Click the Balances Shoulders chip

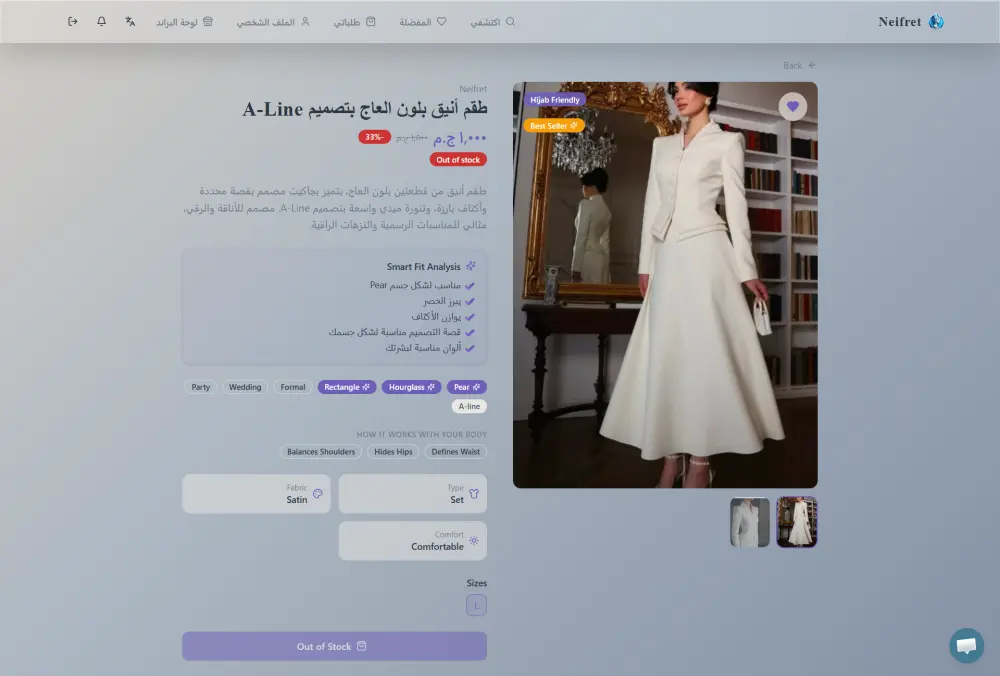pyautogui.click(x=321, y=452)
